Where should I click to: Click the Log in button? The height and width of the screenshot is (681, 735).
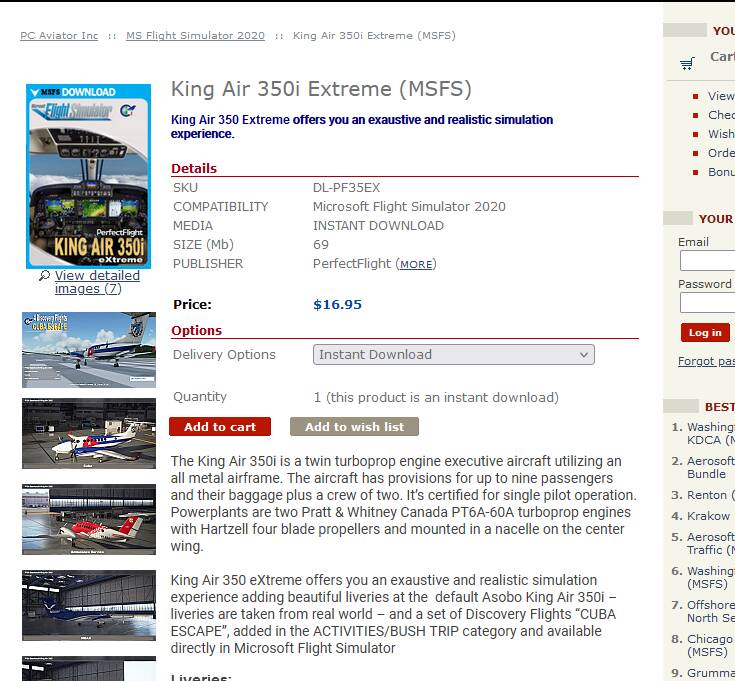click(x=705, y=333)
